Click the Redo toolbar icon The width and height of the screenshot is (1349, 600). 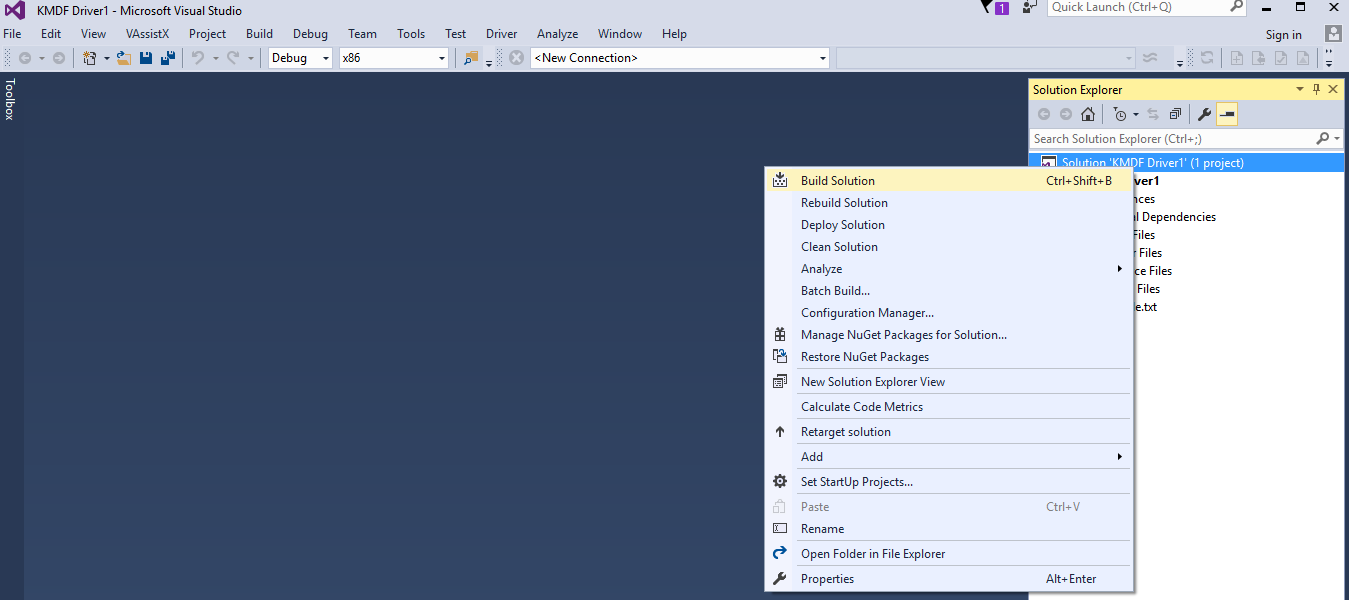[x=233, y=58]
